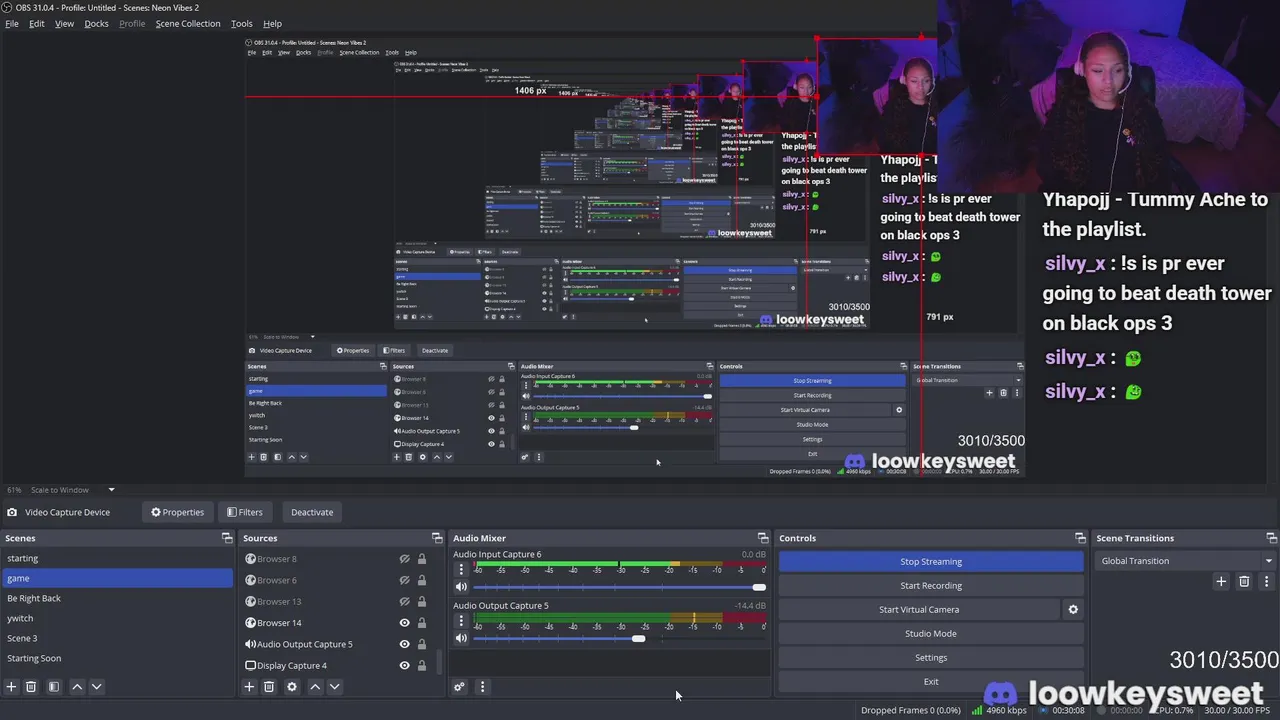
Task: Show the hidden Browser 13 source
Action: 405,601
